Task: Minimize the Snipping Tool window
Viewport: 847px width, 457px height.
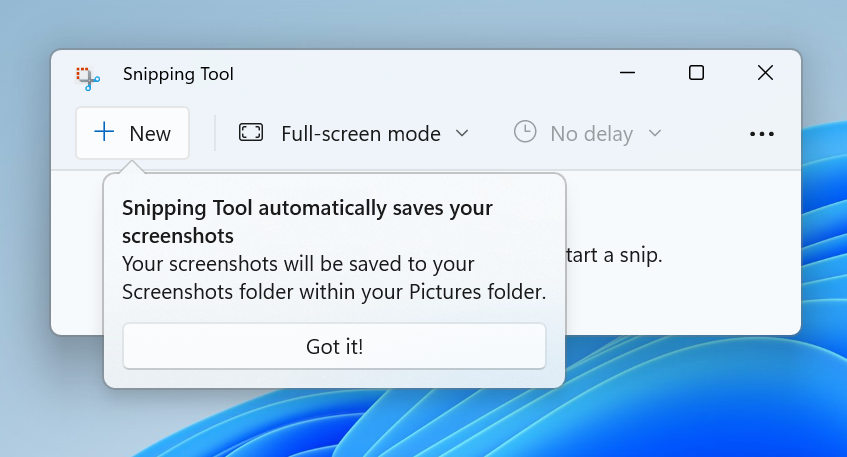Action: click(628, 73)
